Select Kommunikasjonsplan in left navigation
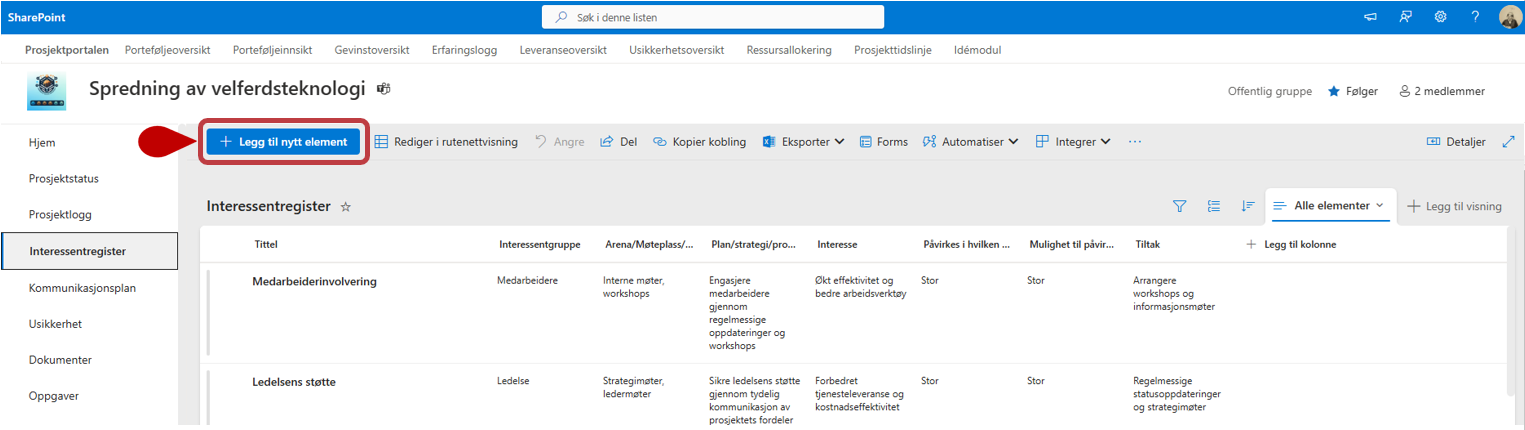This screenshot has height=430, width=1525. coord(82,288)
